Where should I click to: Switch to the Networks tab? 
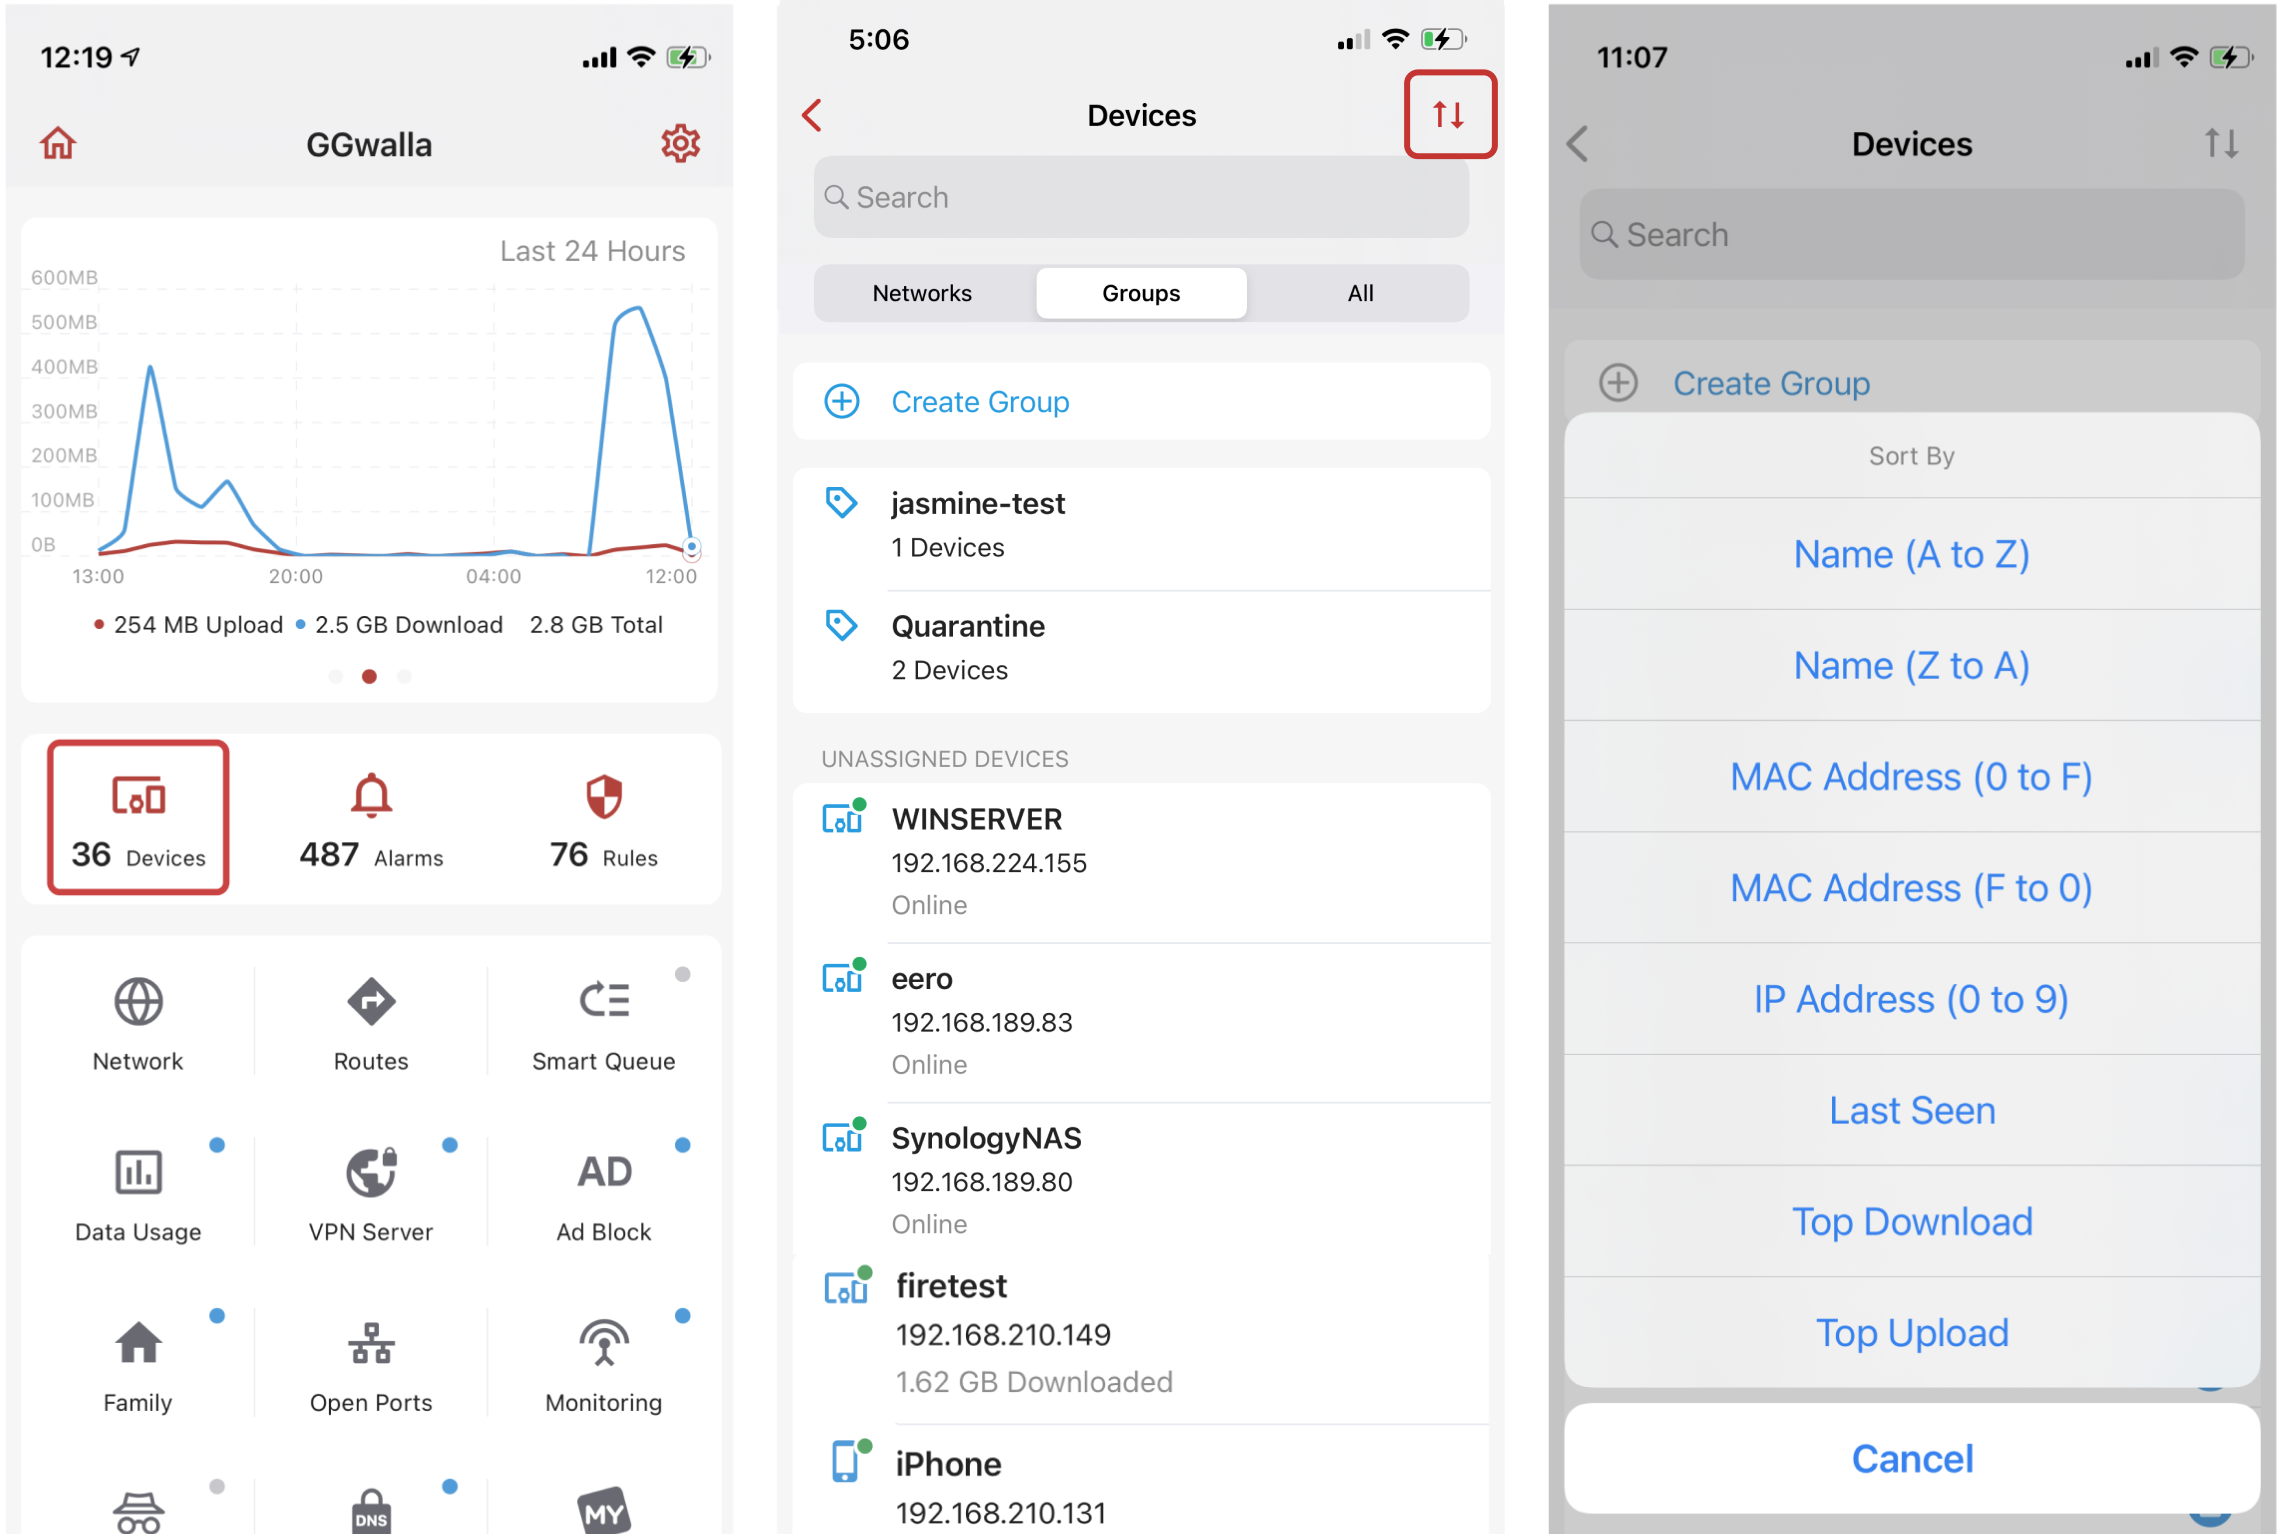922,293
